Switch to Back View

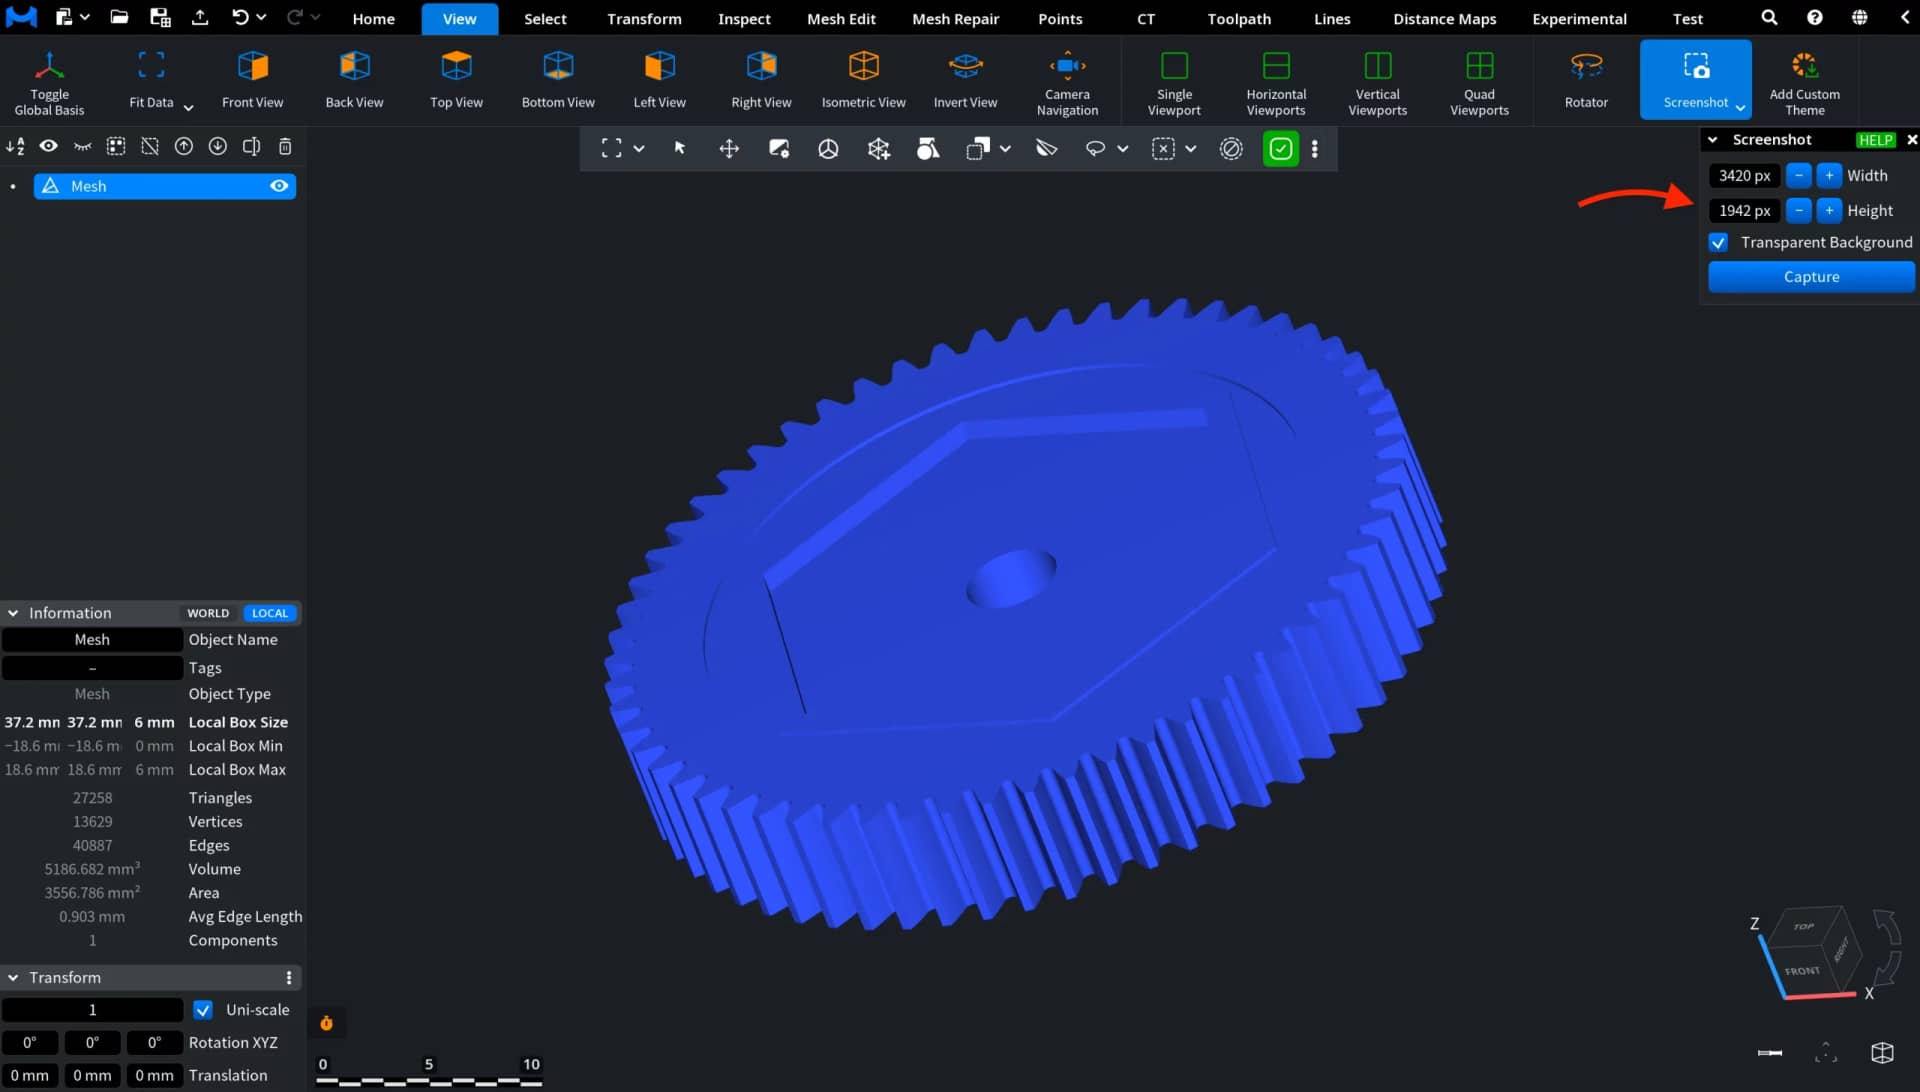(x=354, y=82)
